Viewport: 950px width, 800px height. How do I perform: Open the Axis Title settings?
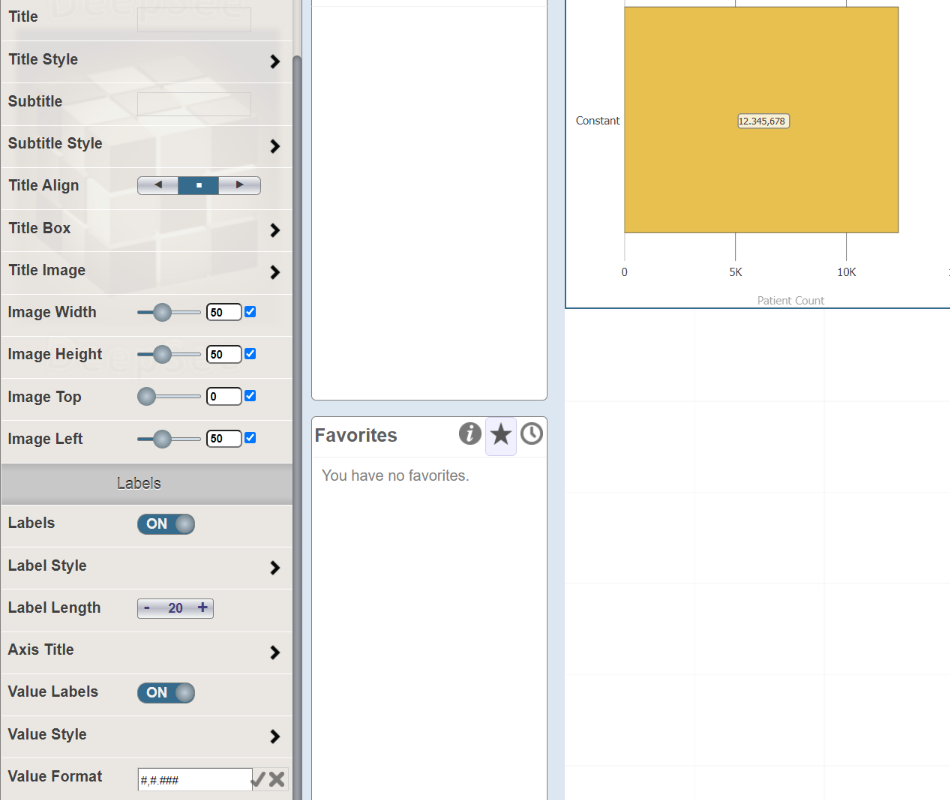pyautogui.click(x=146, y=651)
